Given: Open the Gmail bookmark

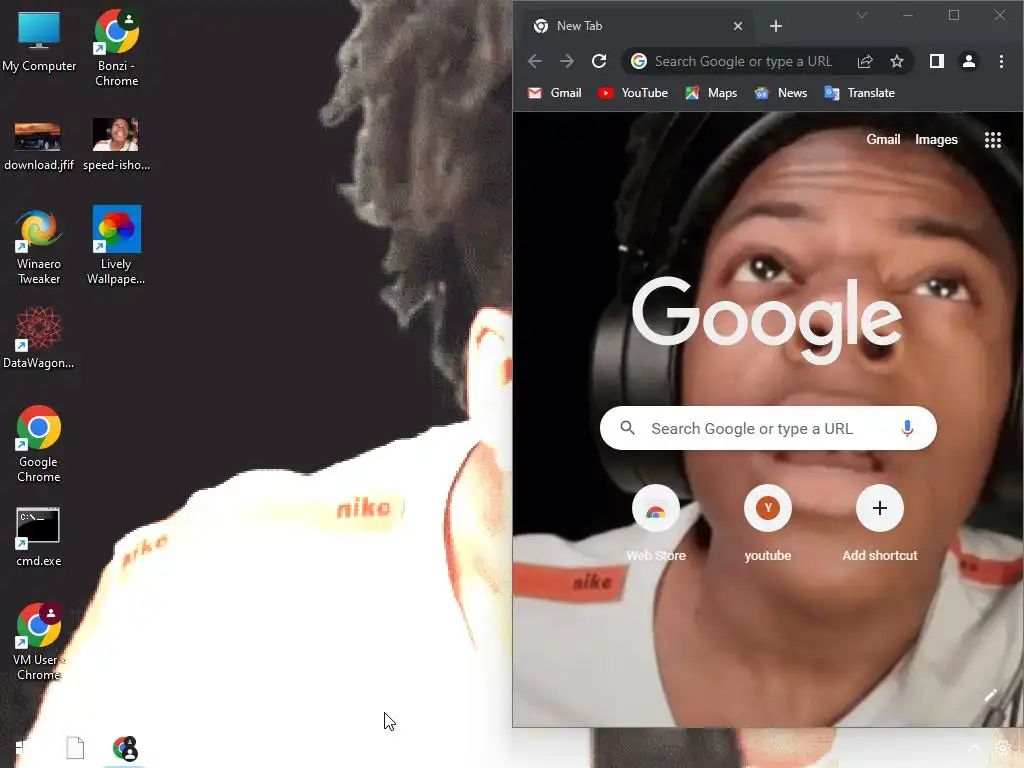Looking at the screenshot, I should (x=554, y=93).
